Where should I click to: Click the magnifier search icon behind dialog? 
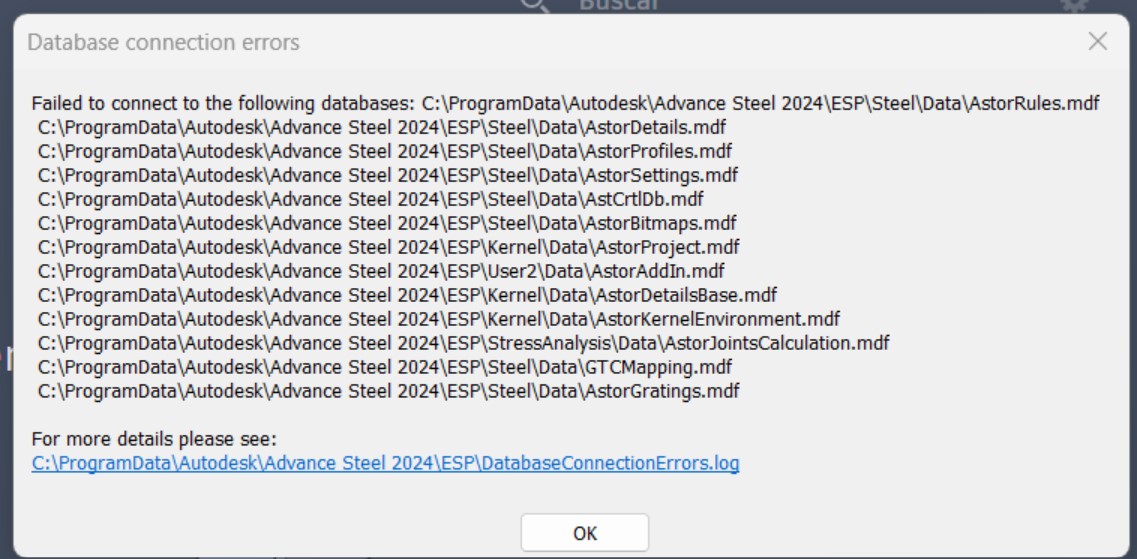point(536,6)
